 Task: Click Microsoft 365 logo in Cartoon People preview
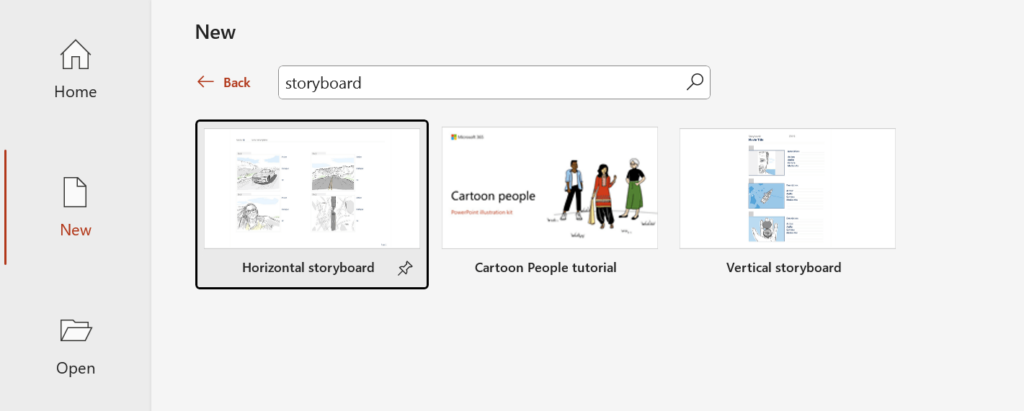[468, 137]
